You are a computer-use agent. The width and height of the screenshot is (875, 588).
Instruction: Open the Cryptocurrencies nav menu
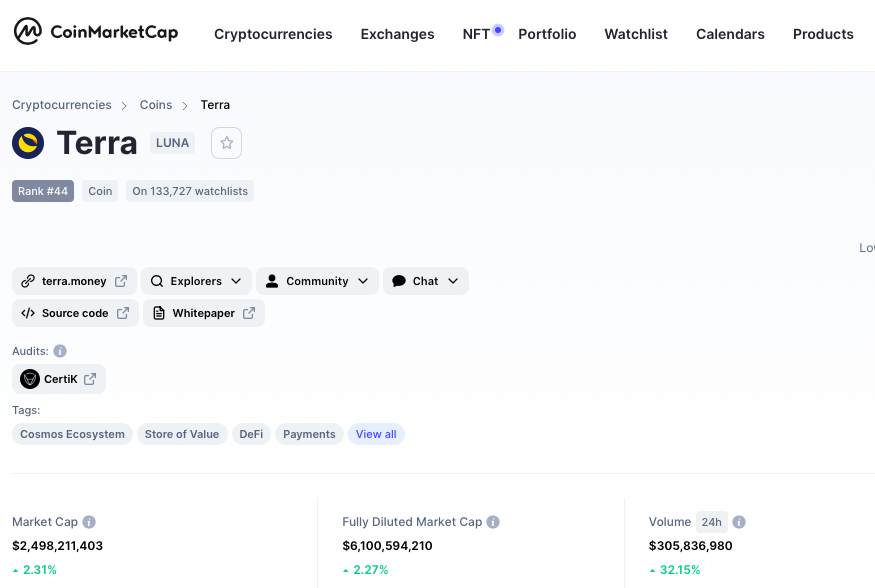coord(273,34)
